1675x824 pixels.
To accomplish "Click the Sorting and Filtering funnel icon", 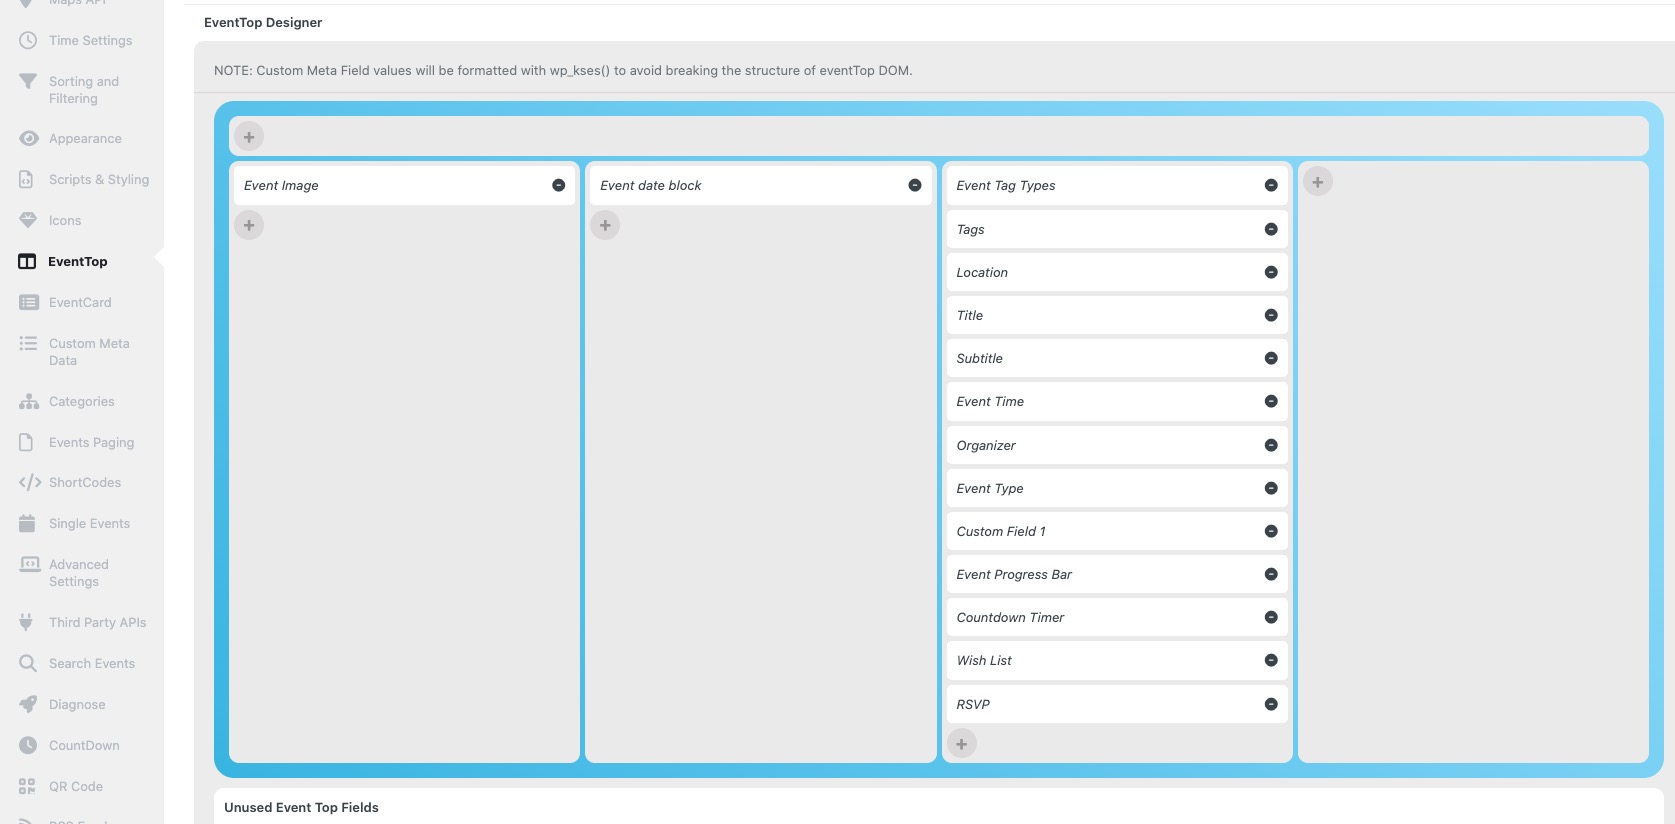I will 28,81.
